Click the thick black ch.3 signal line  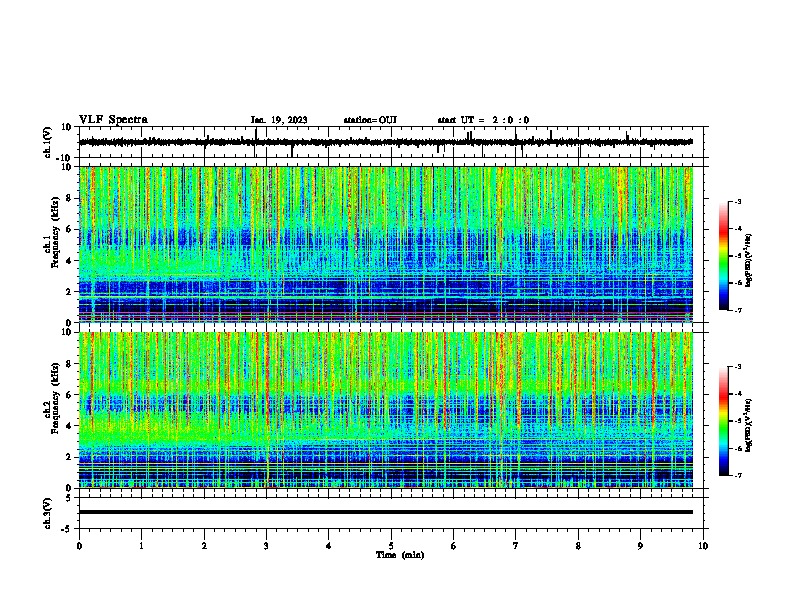[385, 512]
